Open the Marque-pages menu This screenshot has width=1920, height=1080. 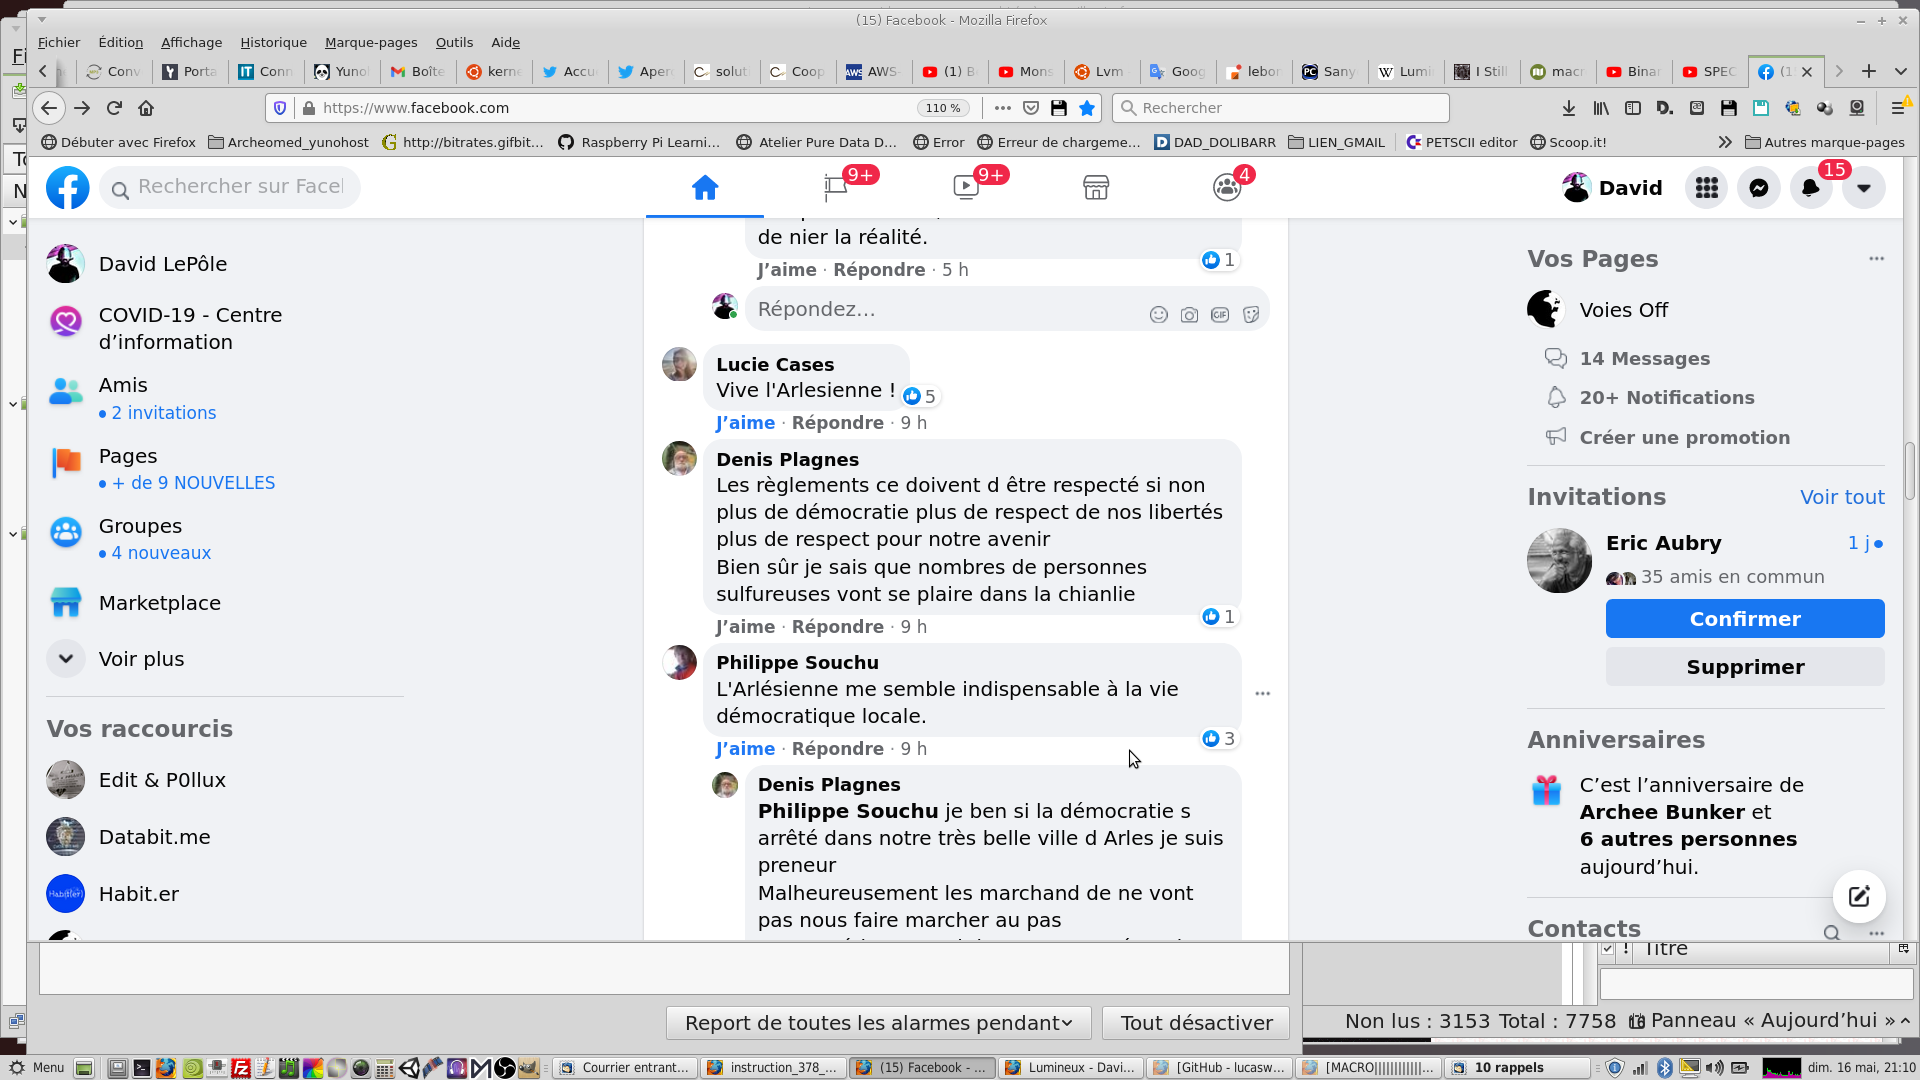(x=371, y=42)
